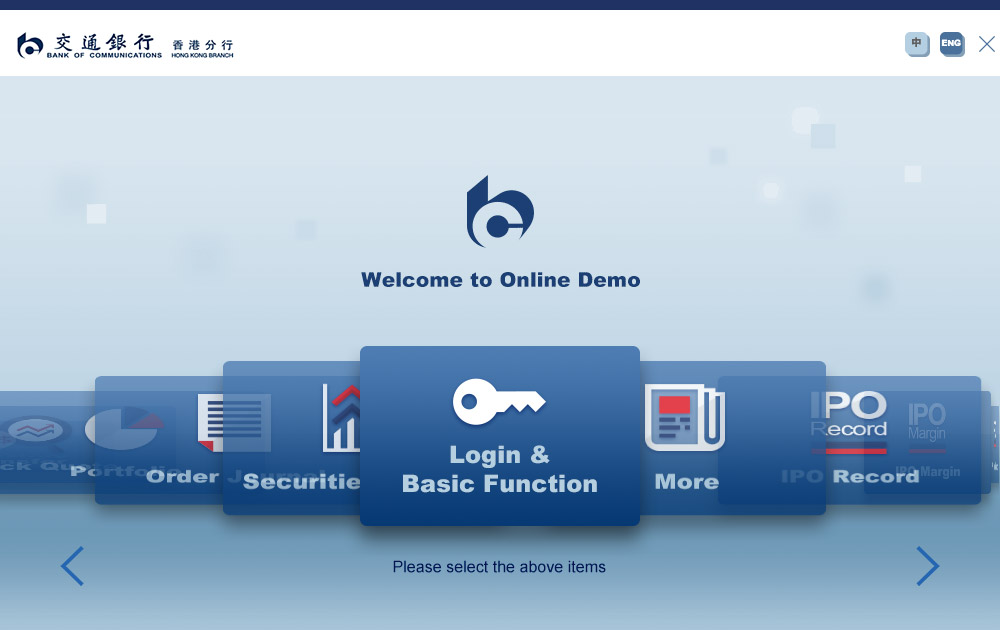
Task: Open the Order Journal document icon
Action: (x=234, y=422)
